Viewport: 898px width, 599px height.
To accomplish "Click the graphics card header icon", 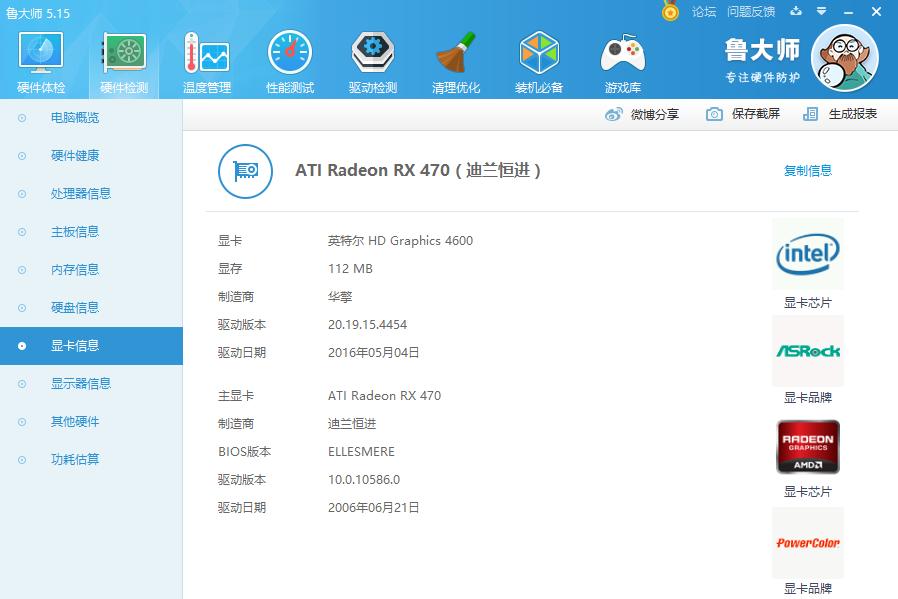I will tap(245, 171).
